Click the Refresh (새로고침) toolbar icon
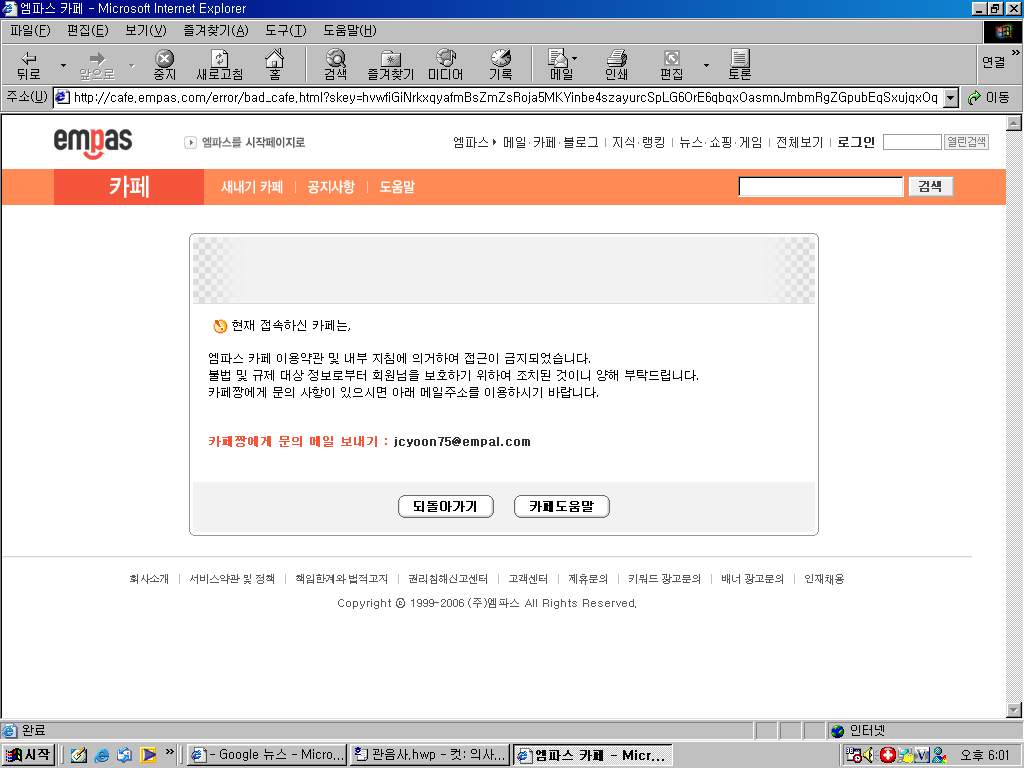The image size is (1024, 768). (x=219, y=65)
